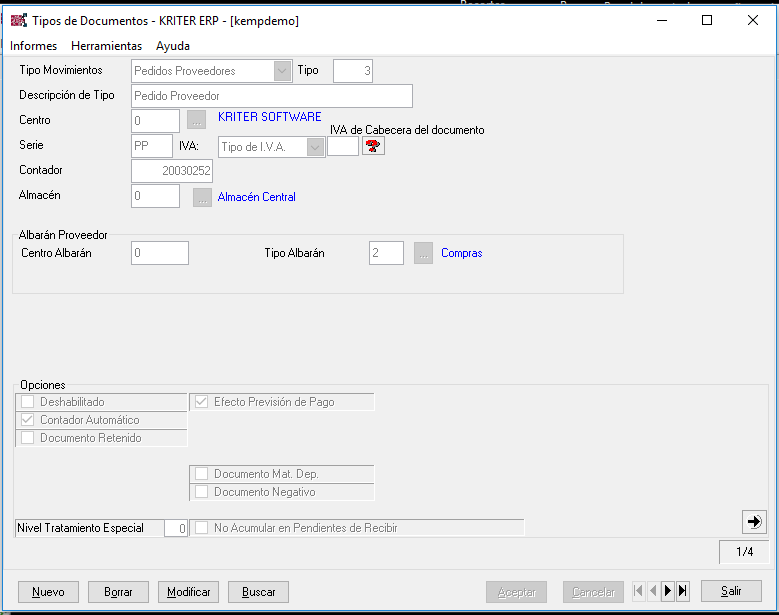Click the Almacén Central link
Image resolution: width=779 pixels, height=615 pixels.
(256, 197)
